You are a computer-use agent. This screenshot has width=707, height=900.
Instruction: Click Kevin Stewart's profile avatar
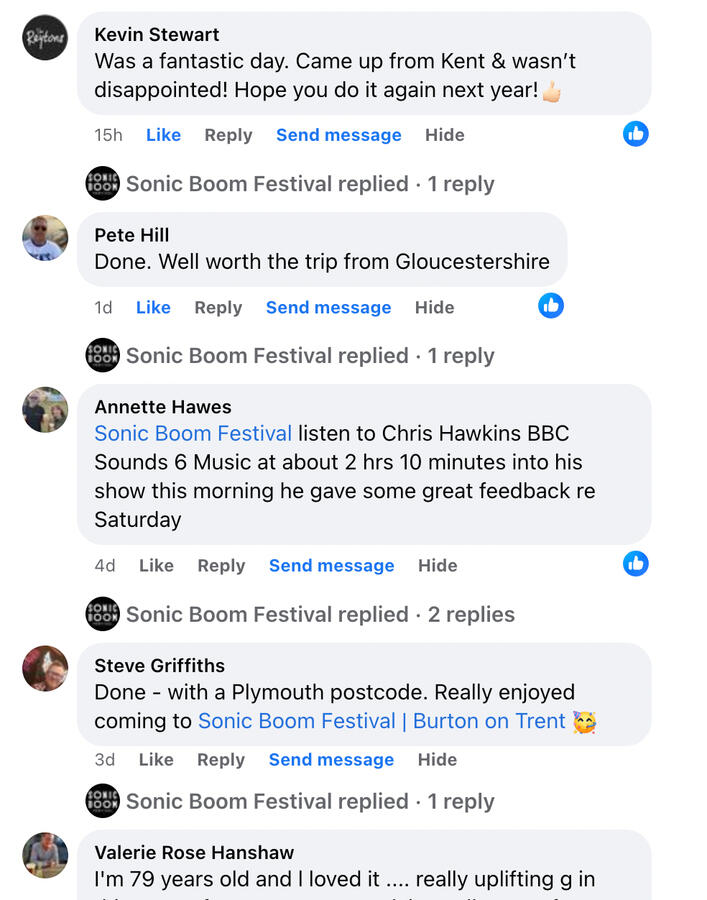45,38
